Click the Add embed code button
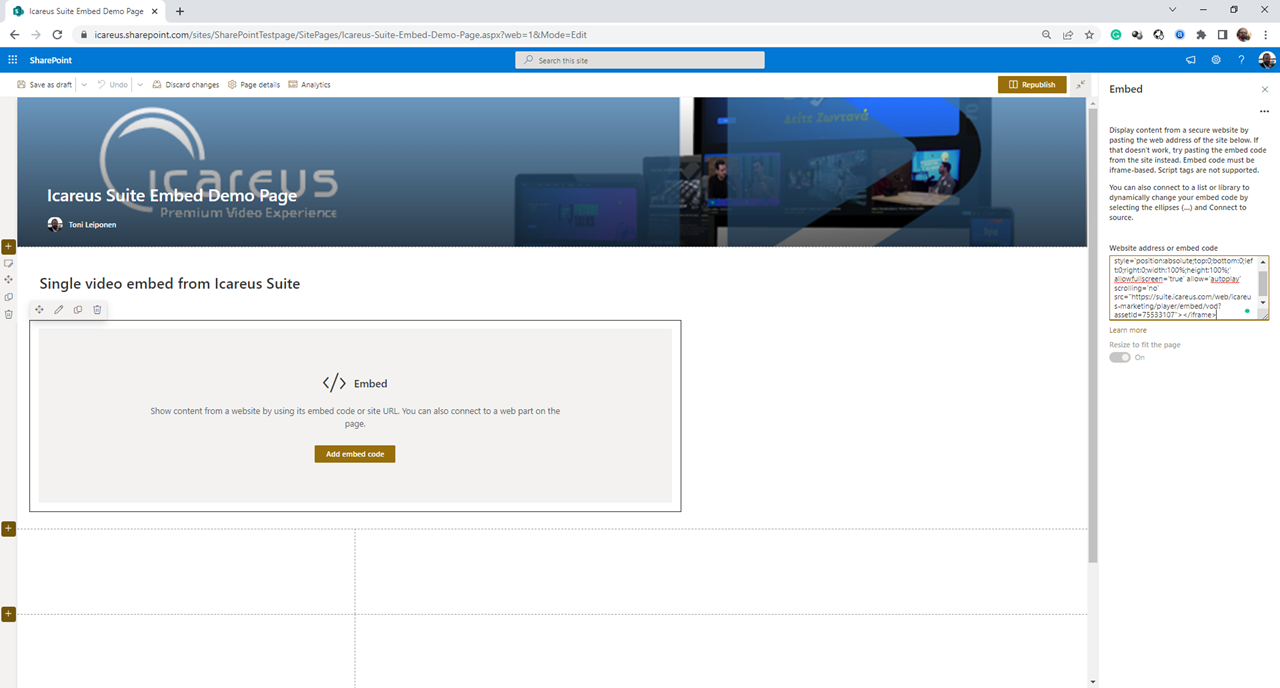1280x688 pixels. click(x=355, y=454)
